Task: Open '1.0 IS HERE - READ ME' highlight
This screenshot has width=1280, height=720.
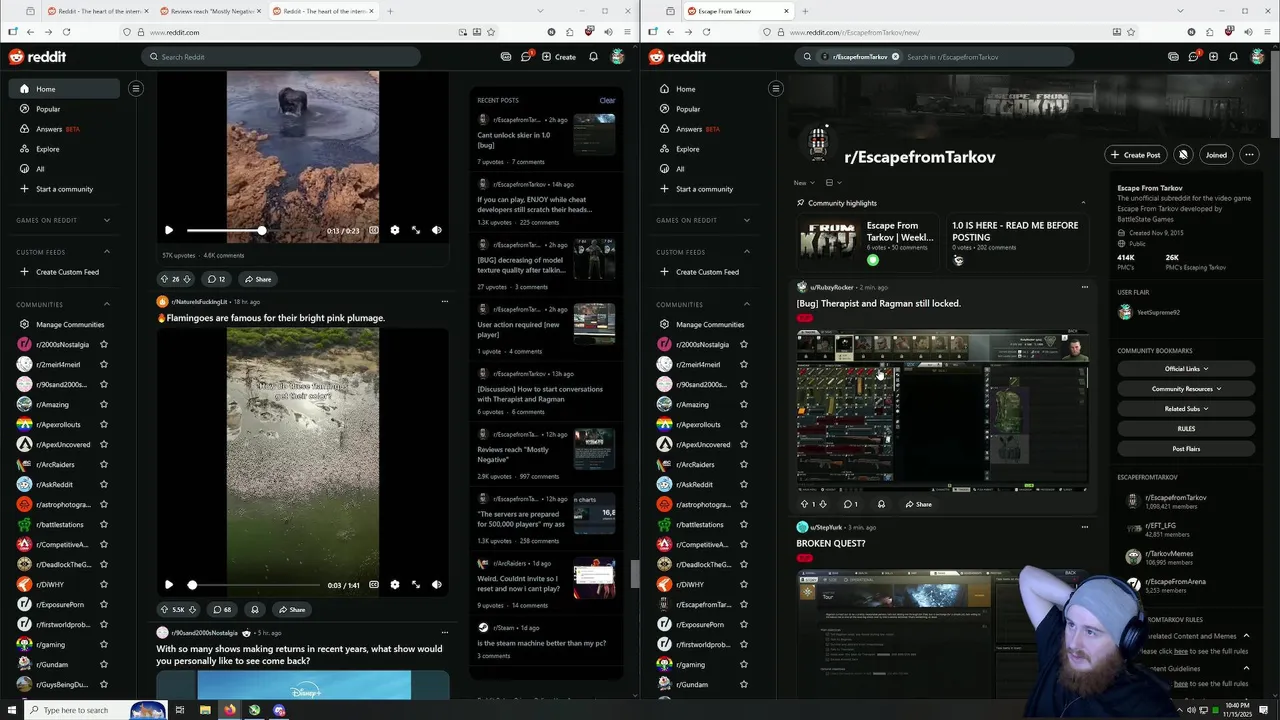Action: tap(1017, 243)
